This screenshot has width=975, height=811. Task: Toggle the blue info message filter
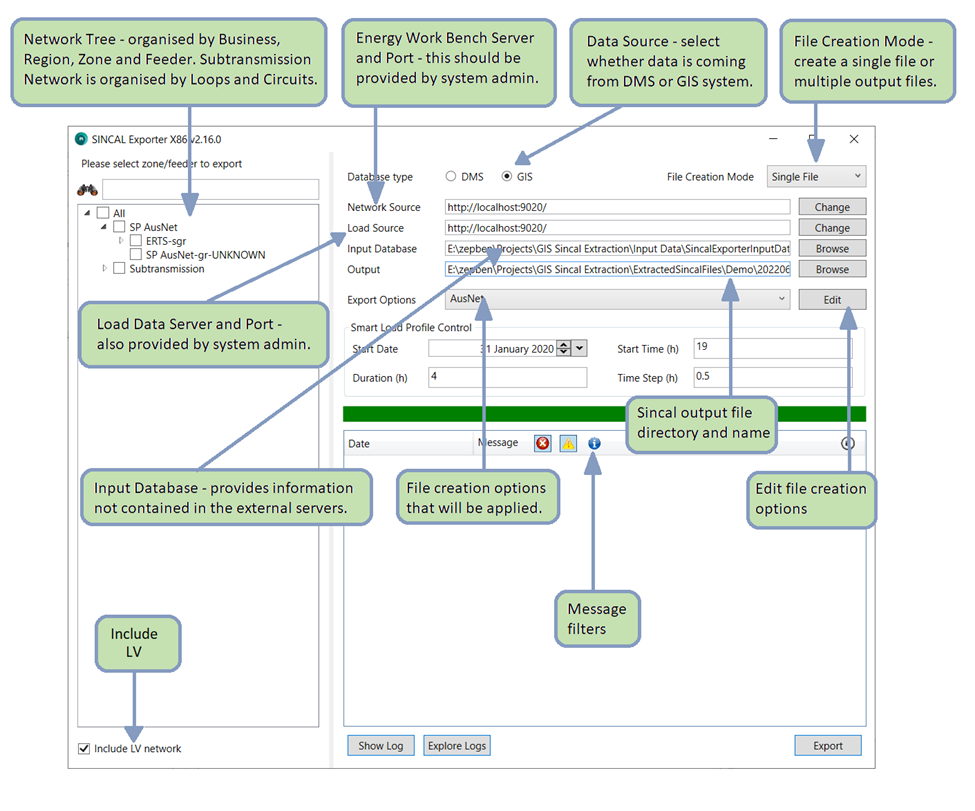tap(594, 443)
